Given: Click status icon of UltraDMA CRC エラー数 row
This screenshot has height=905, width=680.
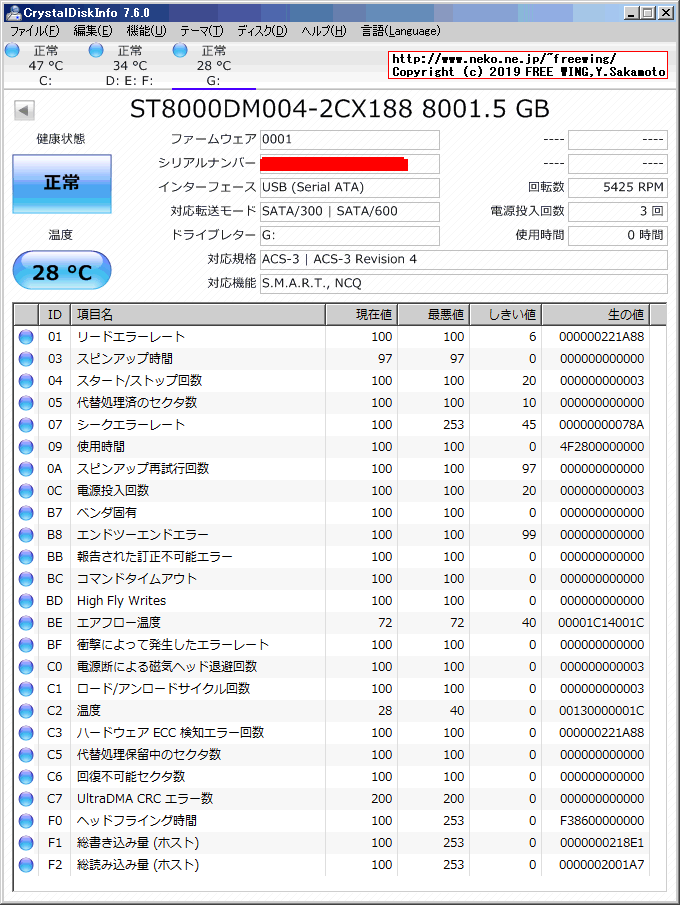Looking at the screenshot, I should click(x=26, y=799).
